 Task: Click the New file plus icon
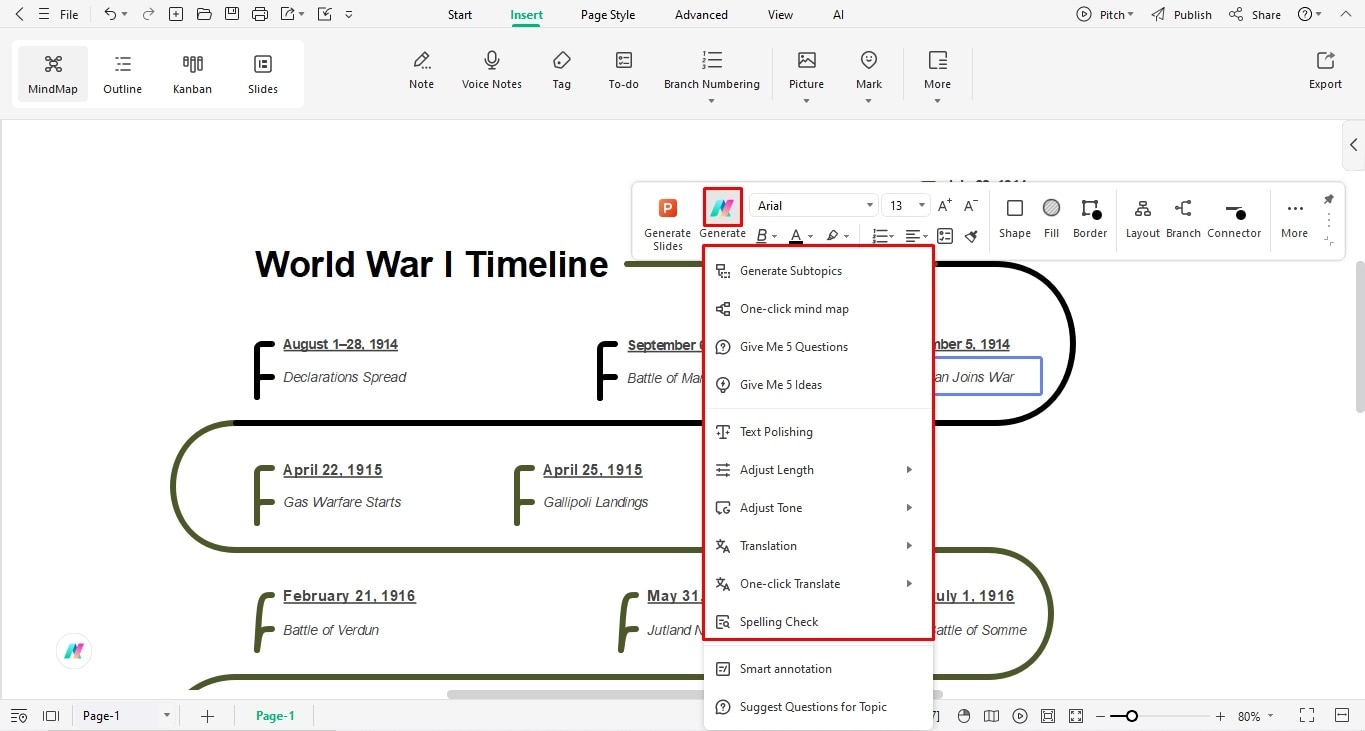tap(176, 15)
